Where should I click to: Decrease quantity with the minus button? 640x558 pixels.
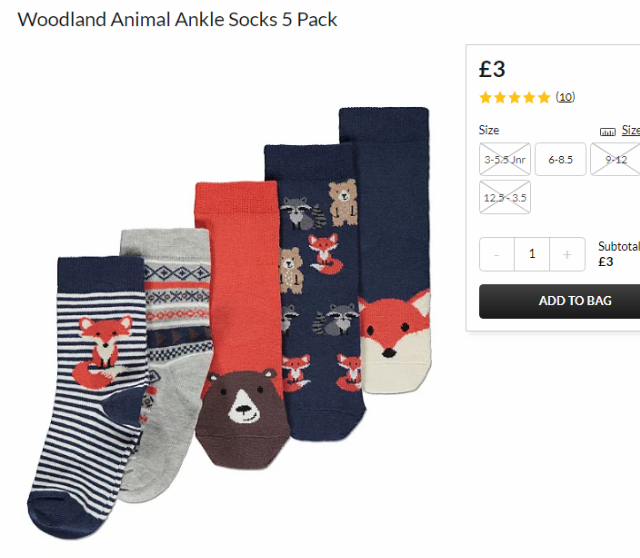click(497, 254)
